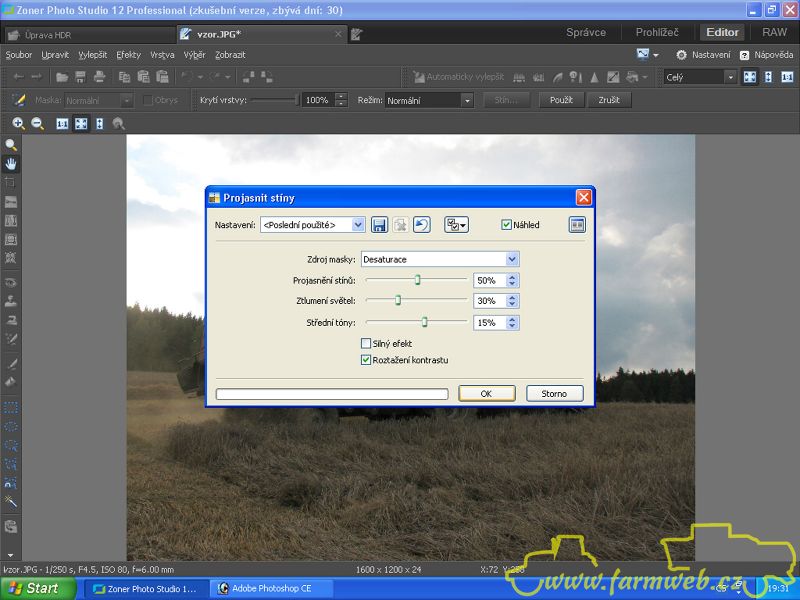This screenshot has width=800, height=600.
Task: Click the save preset floppy disk icon
Action: click(x=379, y=225)
